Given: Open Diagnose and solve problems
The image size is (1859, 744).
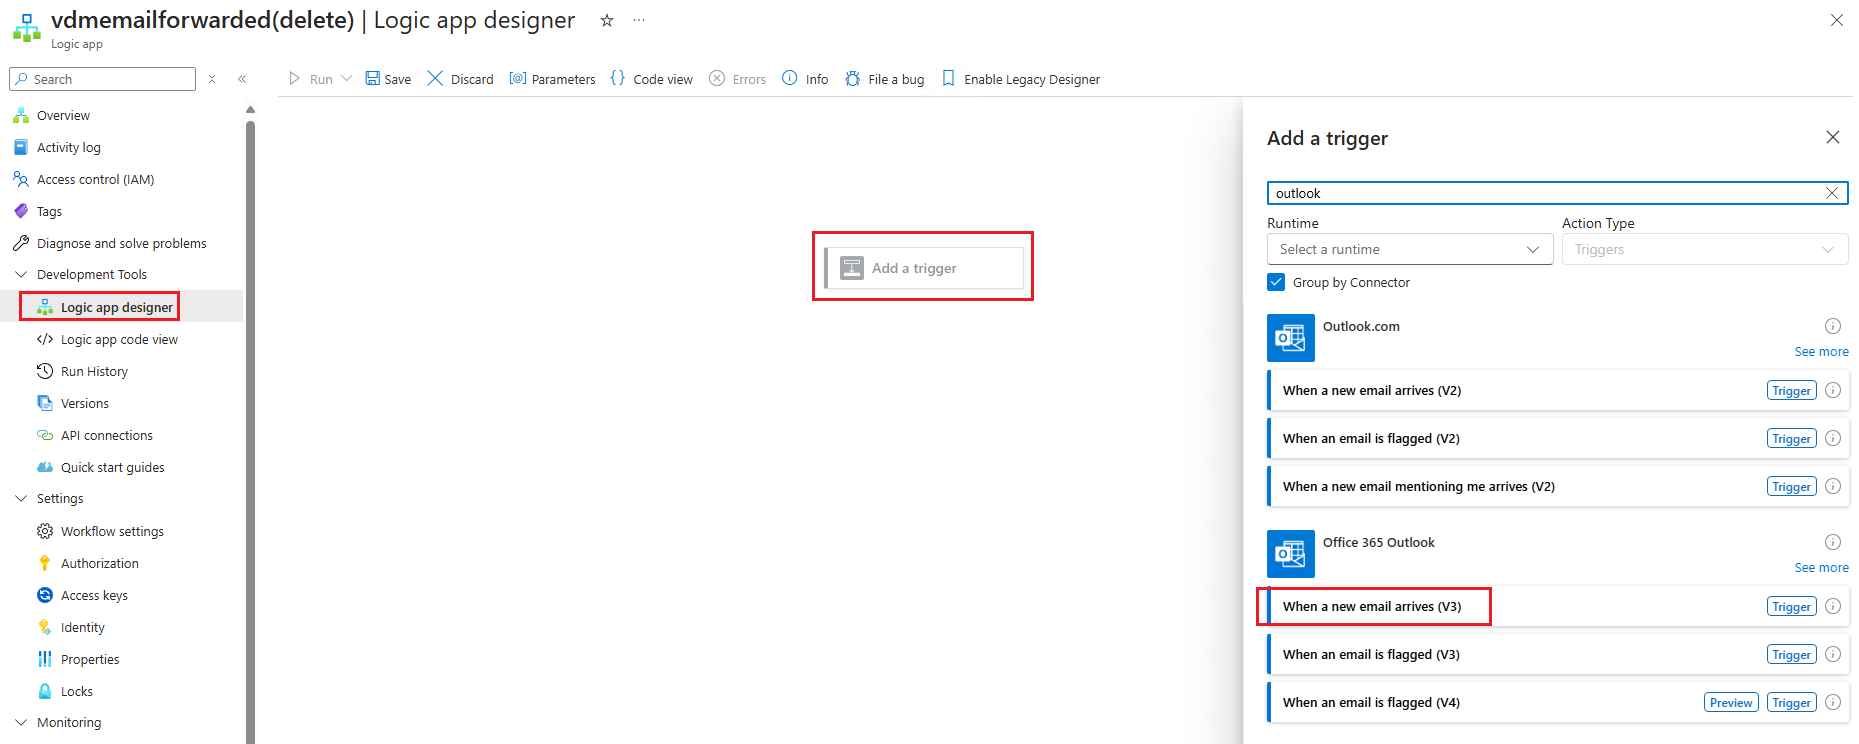Looking at the screenshot, I should [x=121, y=244].
